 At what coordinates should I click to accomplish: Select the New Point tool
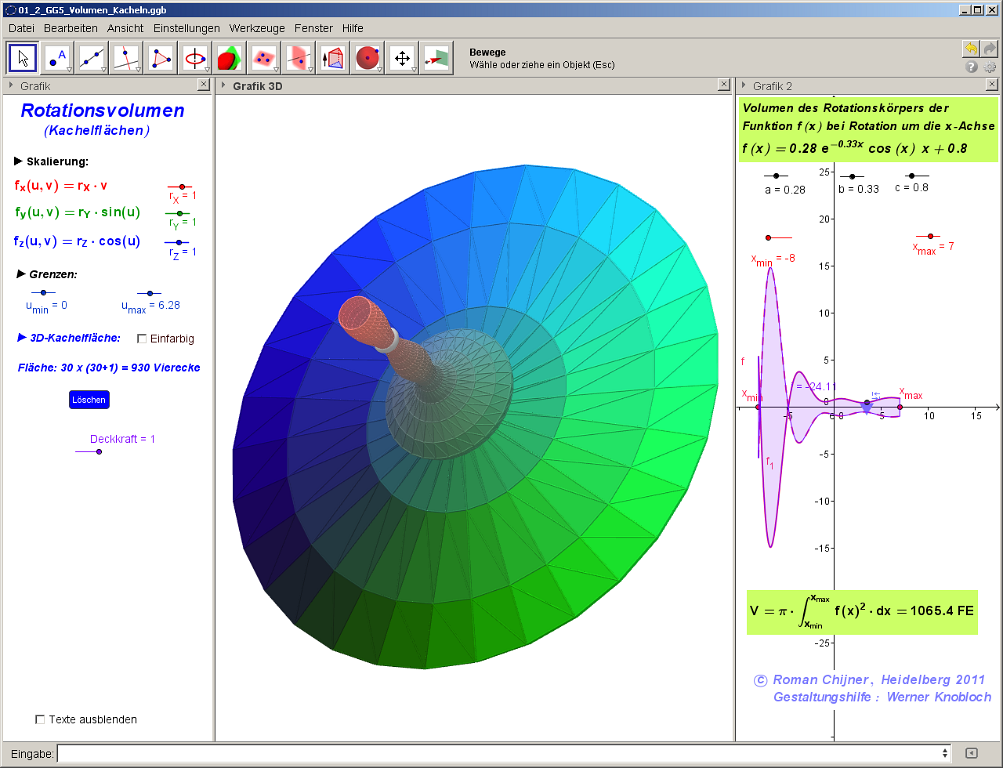58,58
